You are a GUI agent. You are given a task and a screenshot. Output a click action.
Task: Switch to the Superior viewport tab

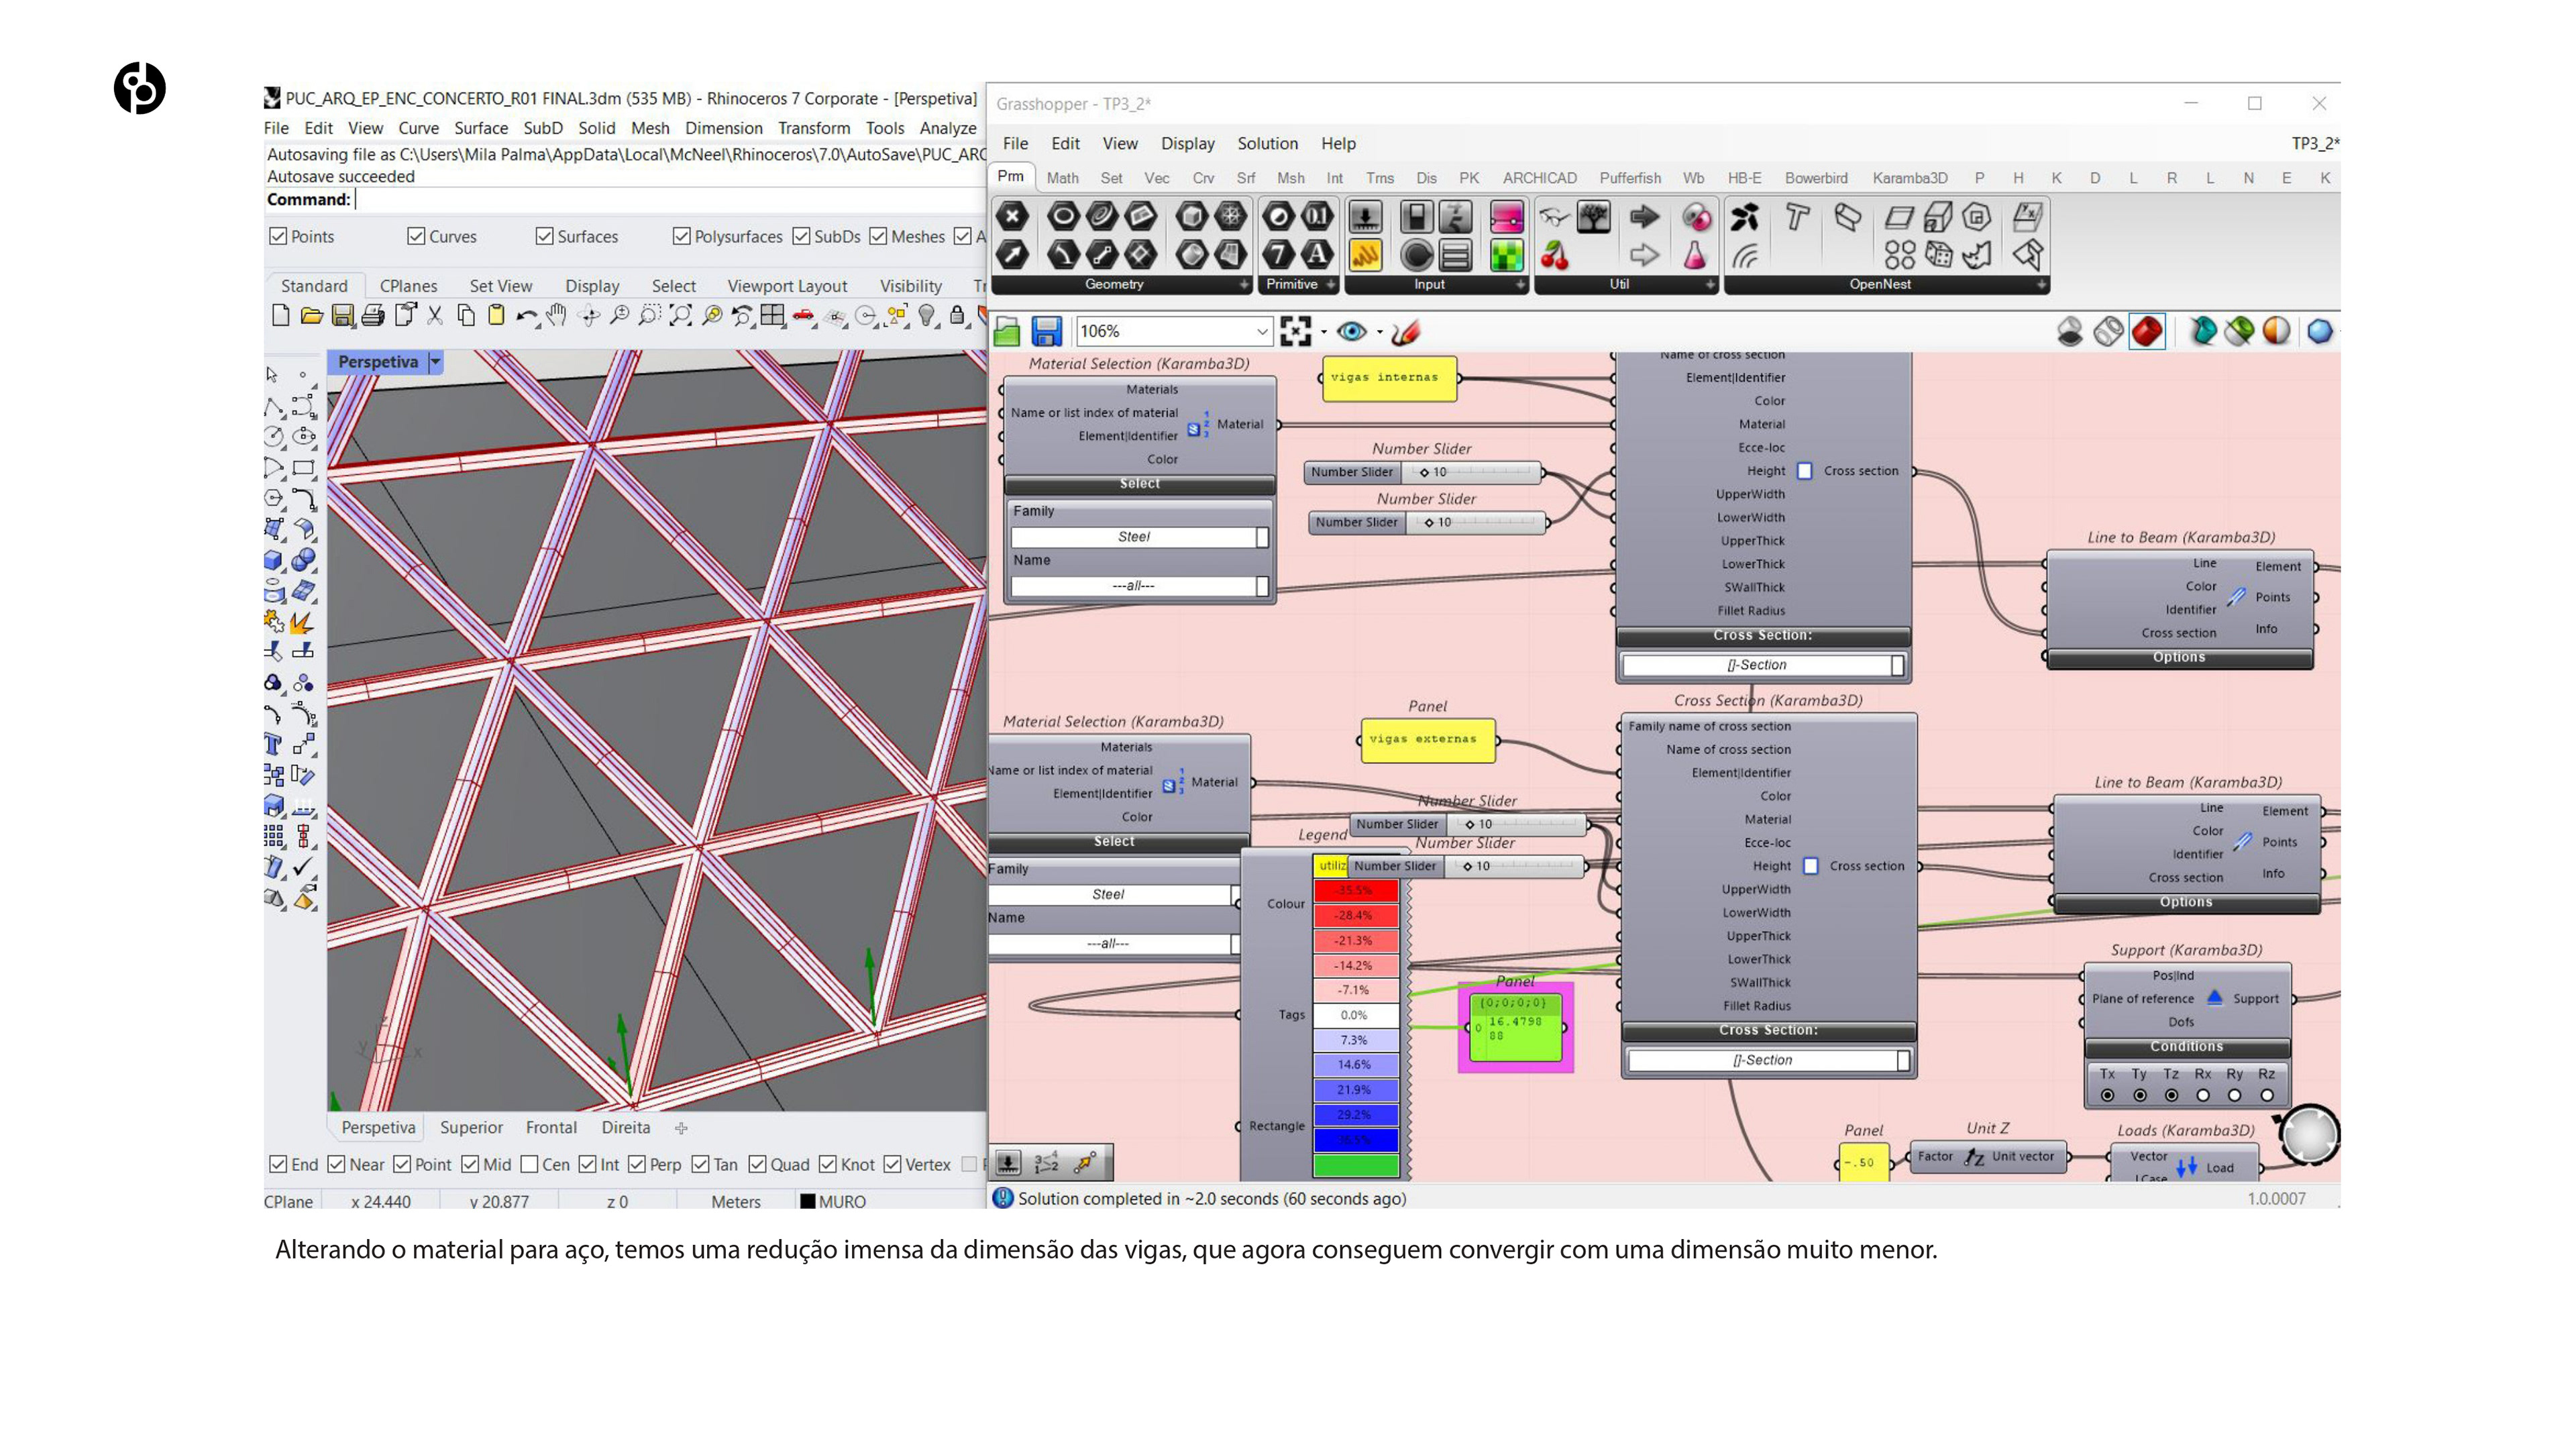(x=471, y=1127)
